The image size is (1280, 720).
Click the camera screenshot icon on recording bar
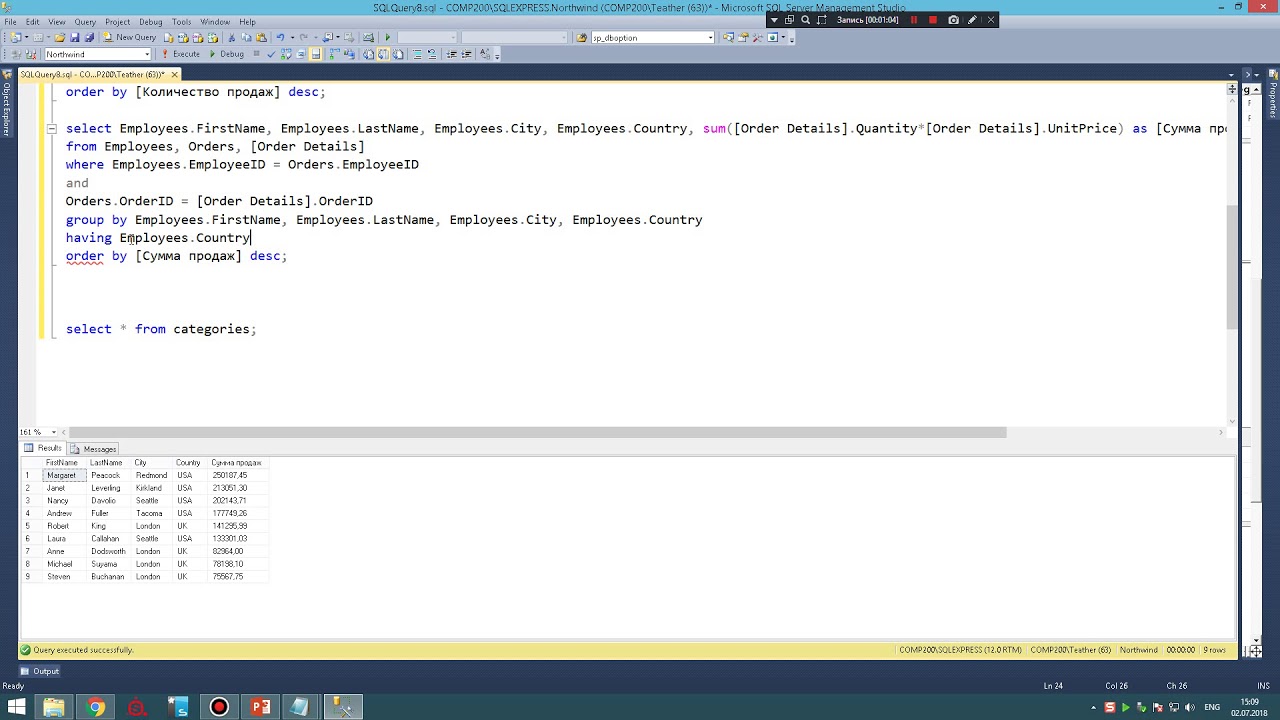point(953,19)
